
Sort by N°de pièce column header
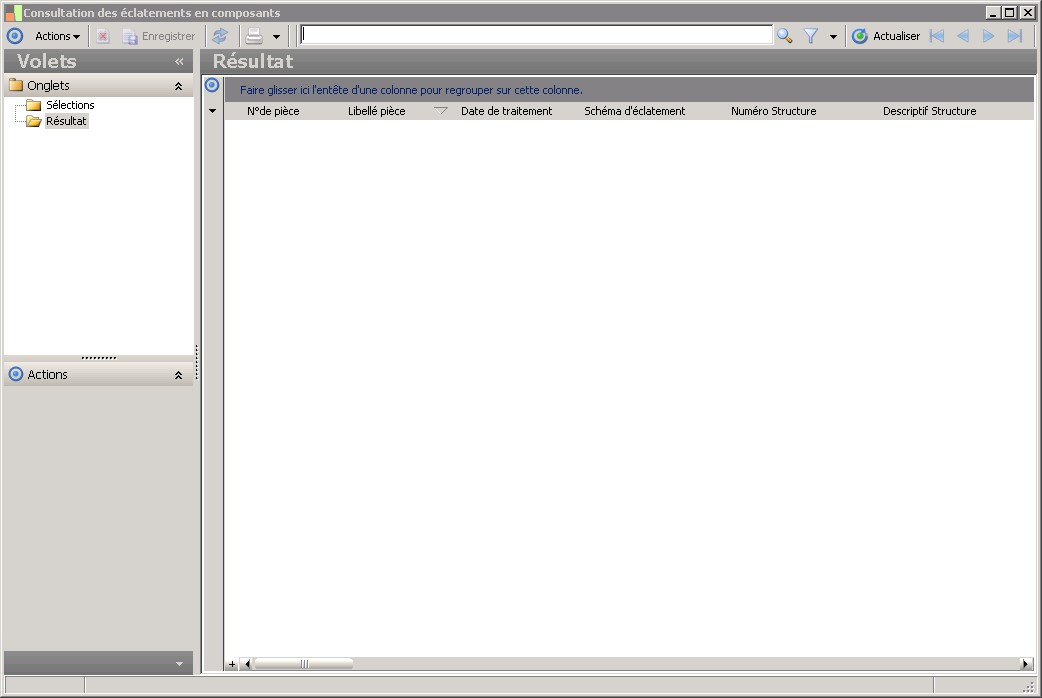[x=273, y=111]
